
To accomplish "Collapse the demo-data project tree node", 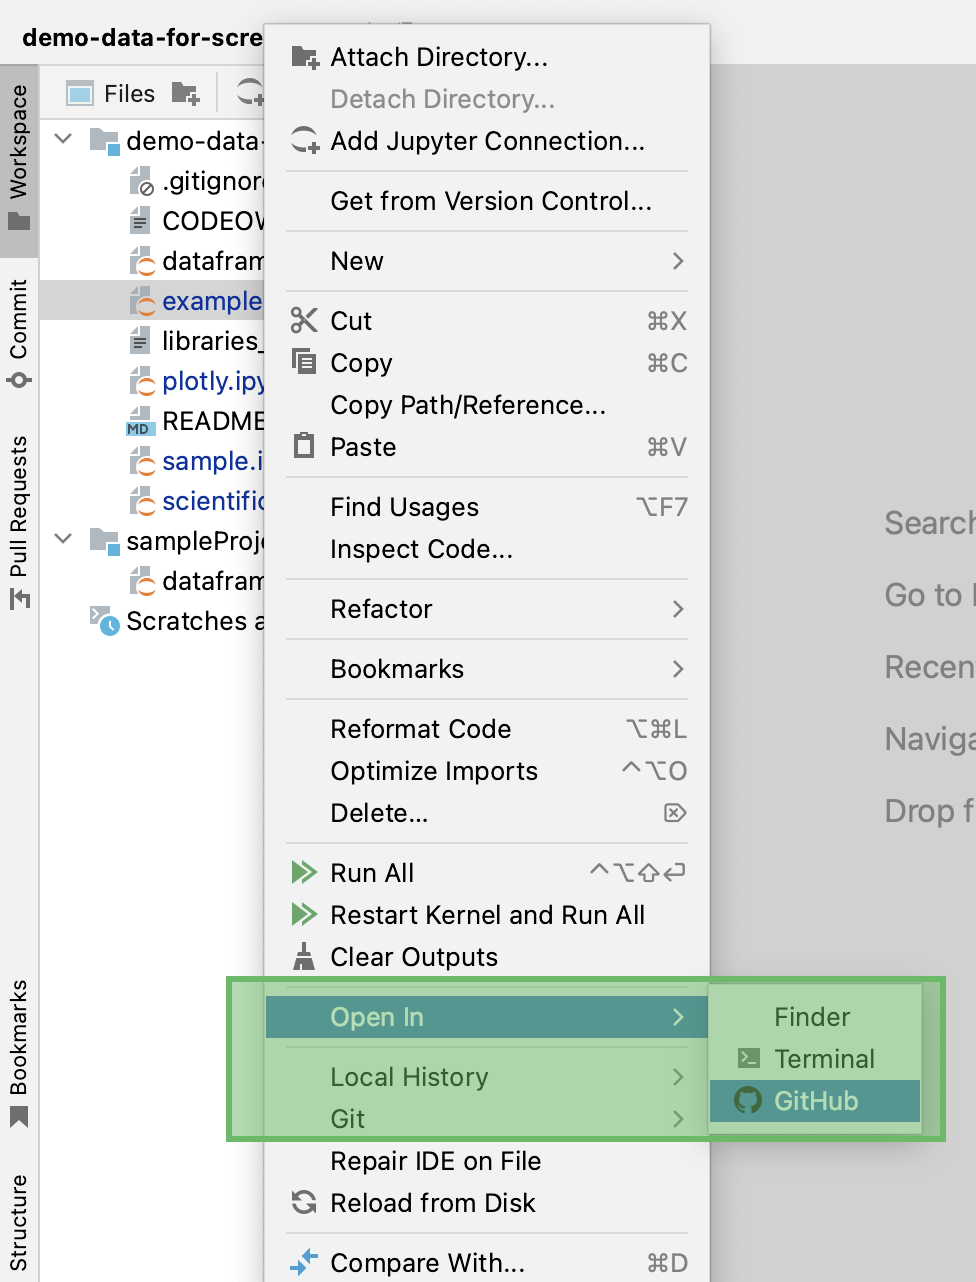I will [62, 140].
